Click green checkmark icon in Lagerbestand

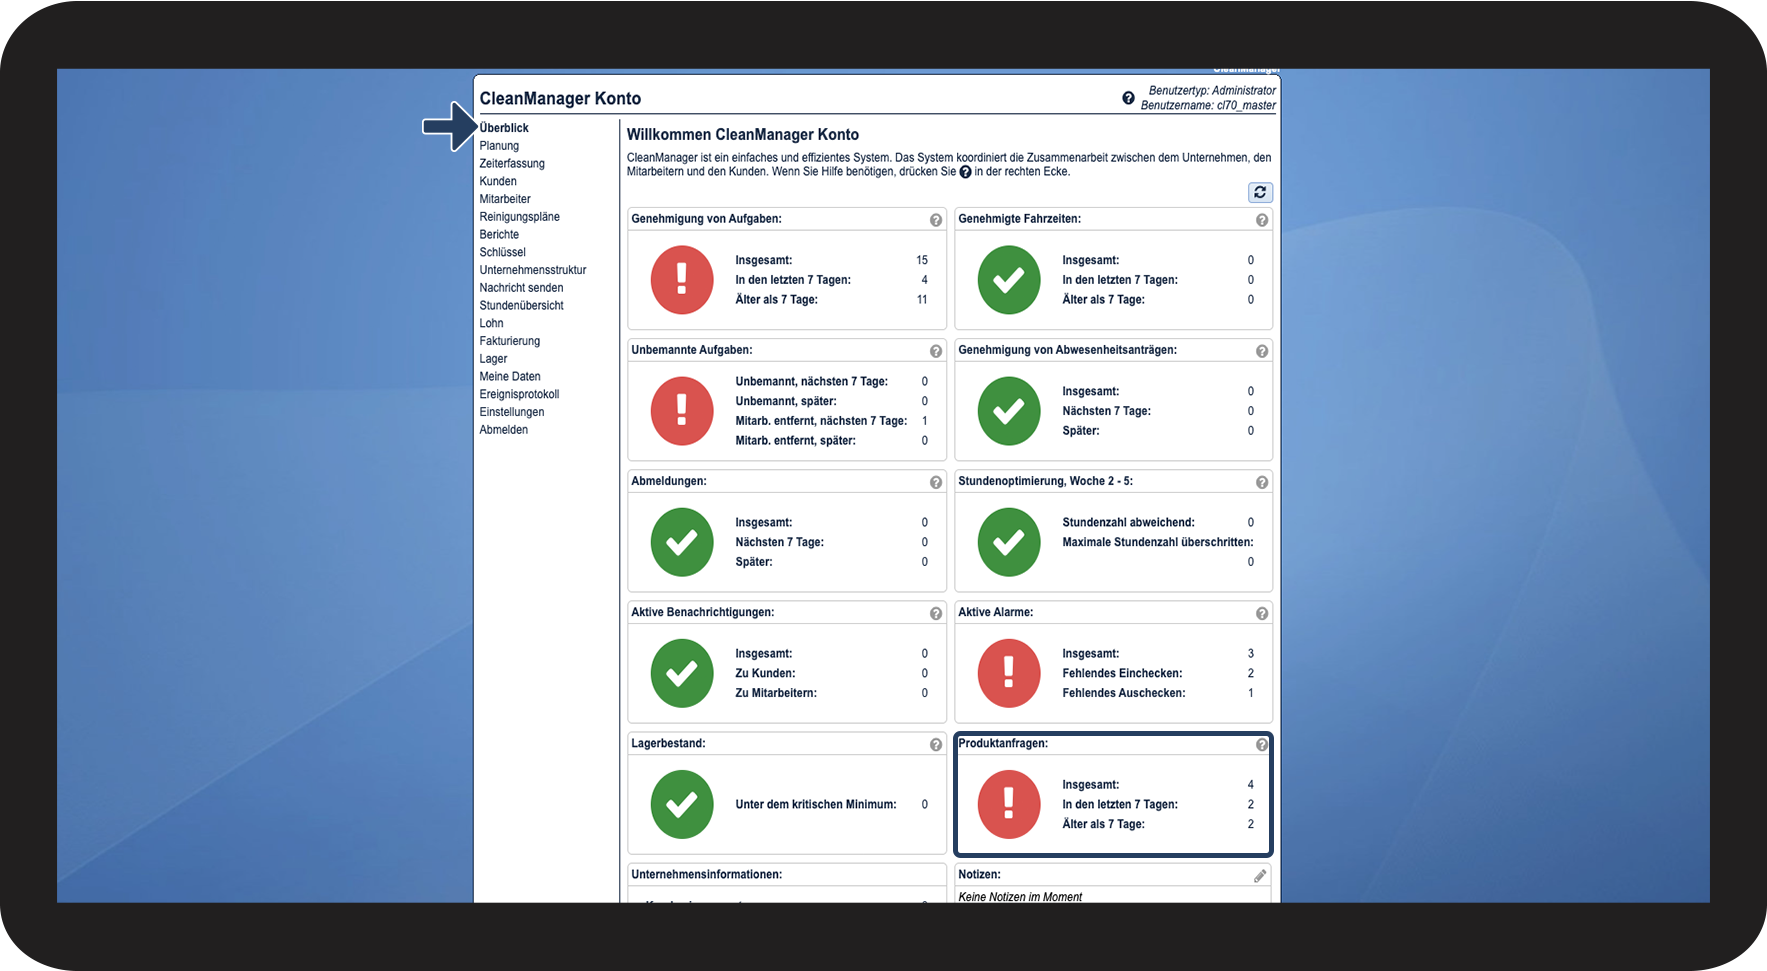pyautogui.click(x=682, y=804)
